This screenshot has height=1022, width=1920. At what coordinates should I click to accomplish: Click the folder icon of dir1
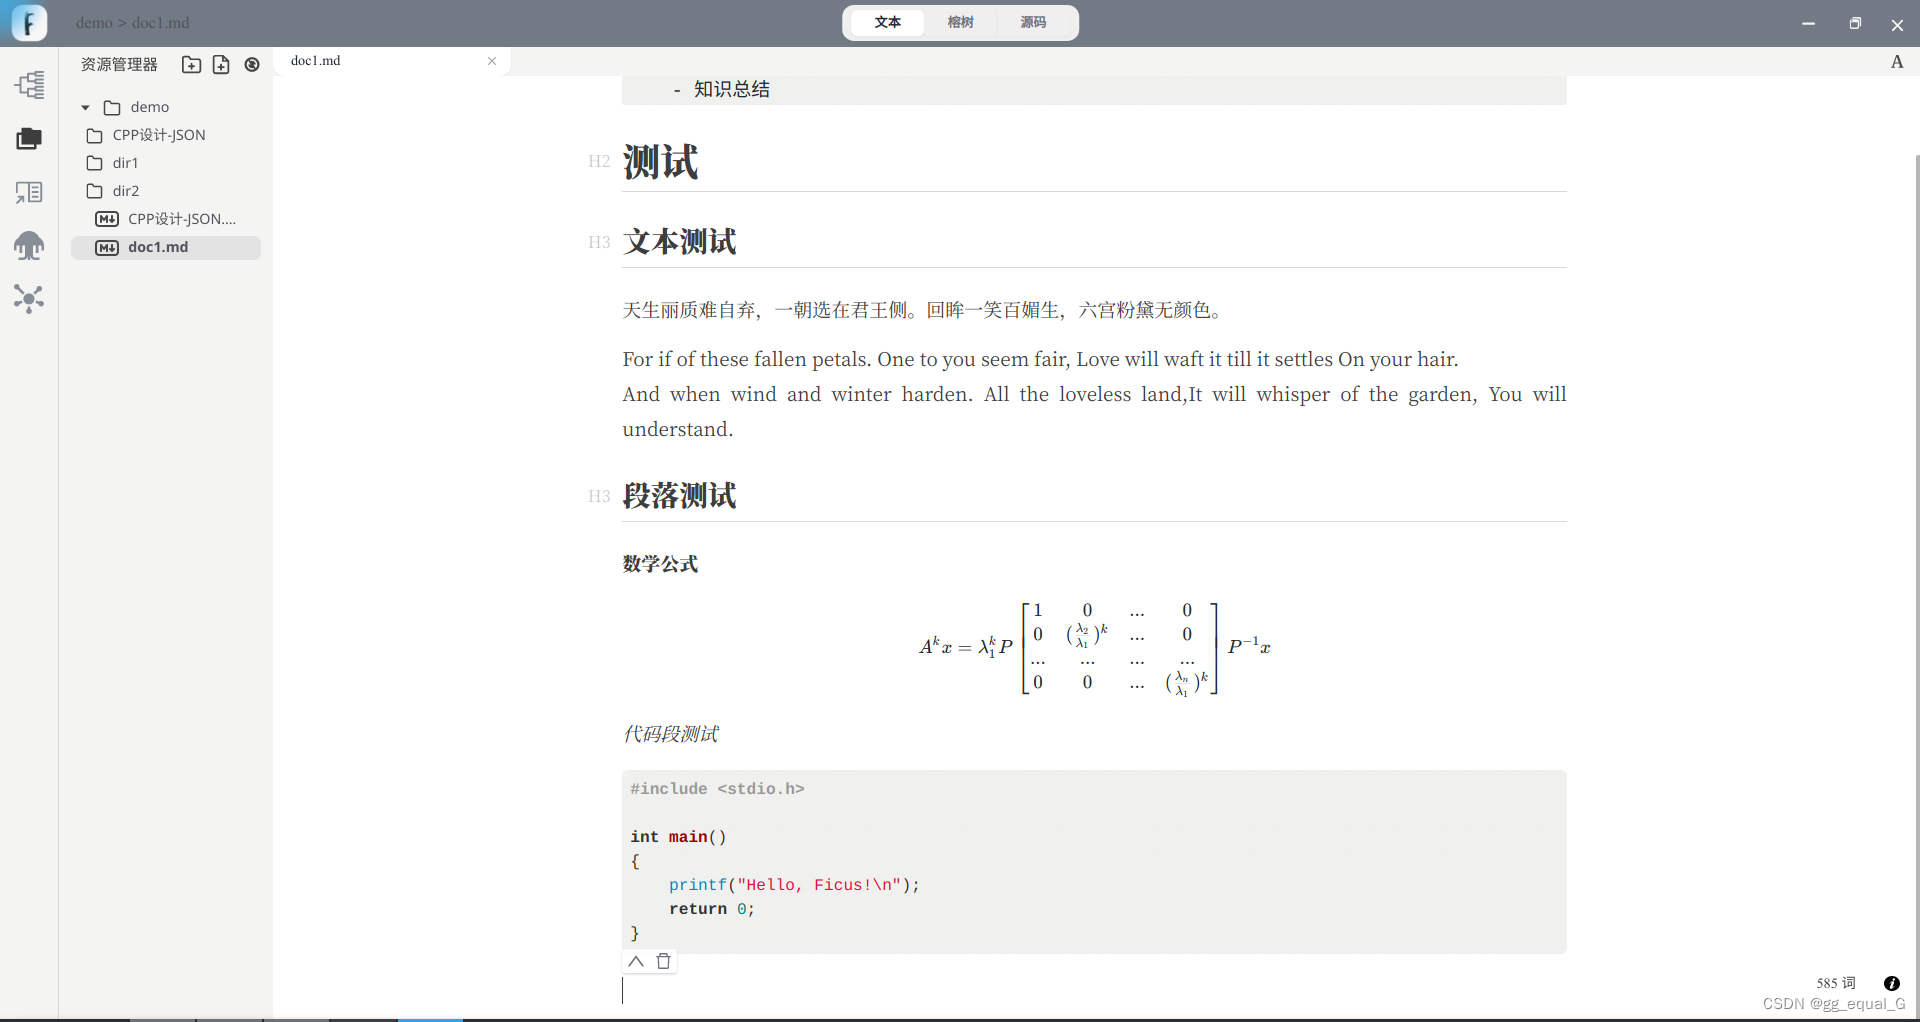[95, 163]
